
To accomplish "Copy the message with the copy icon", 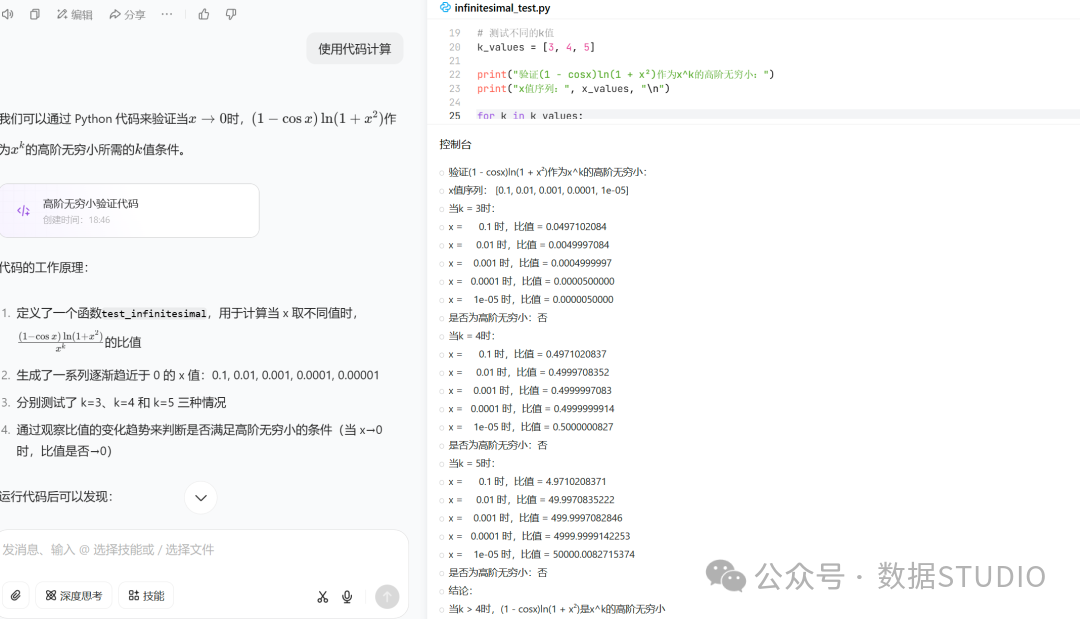I will 34,14.
